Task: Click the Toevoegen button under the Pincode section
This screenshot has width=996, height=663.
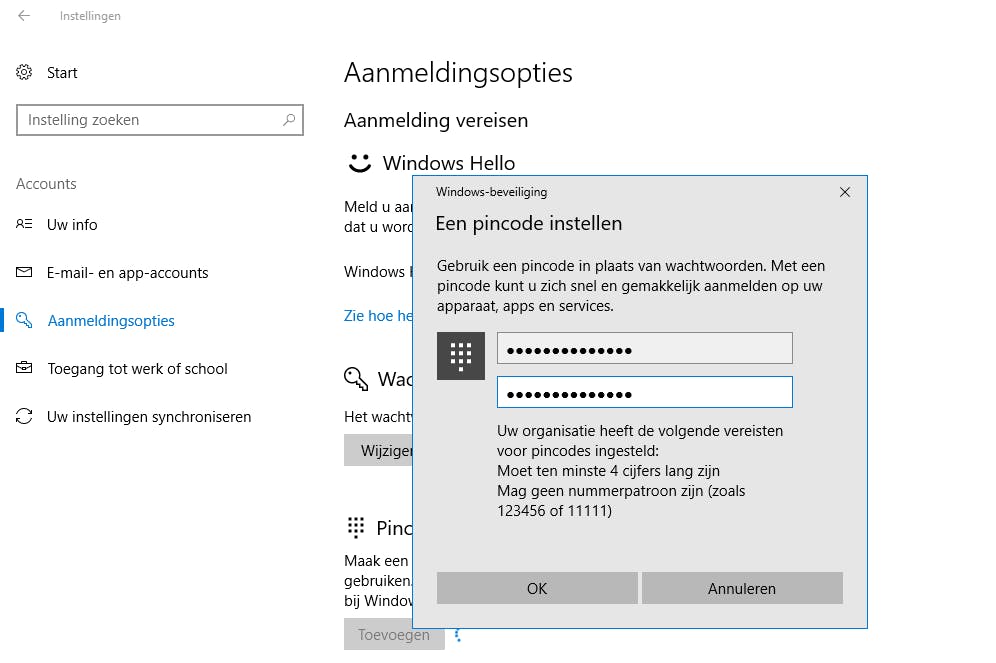Action: click(394, 634)
